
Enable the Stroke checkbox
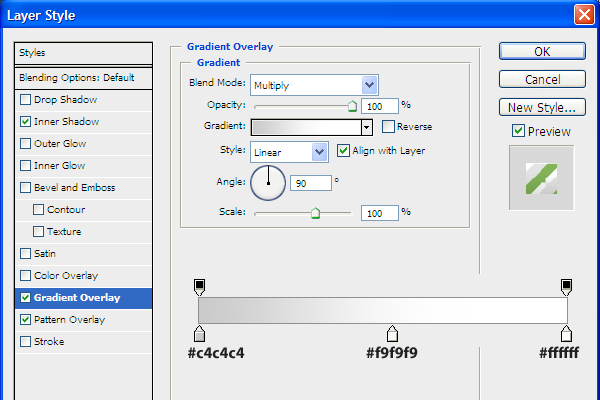[x=25, y=341]
